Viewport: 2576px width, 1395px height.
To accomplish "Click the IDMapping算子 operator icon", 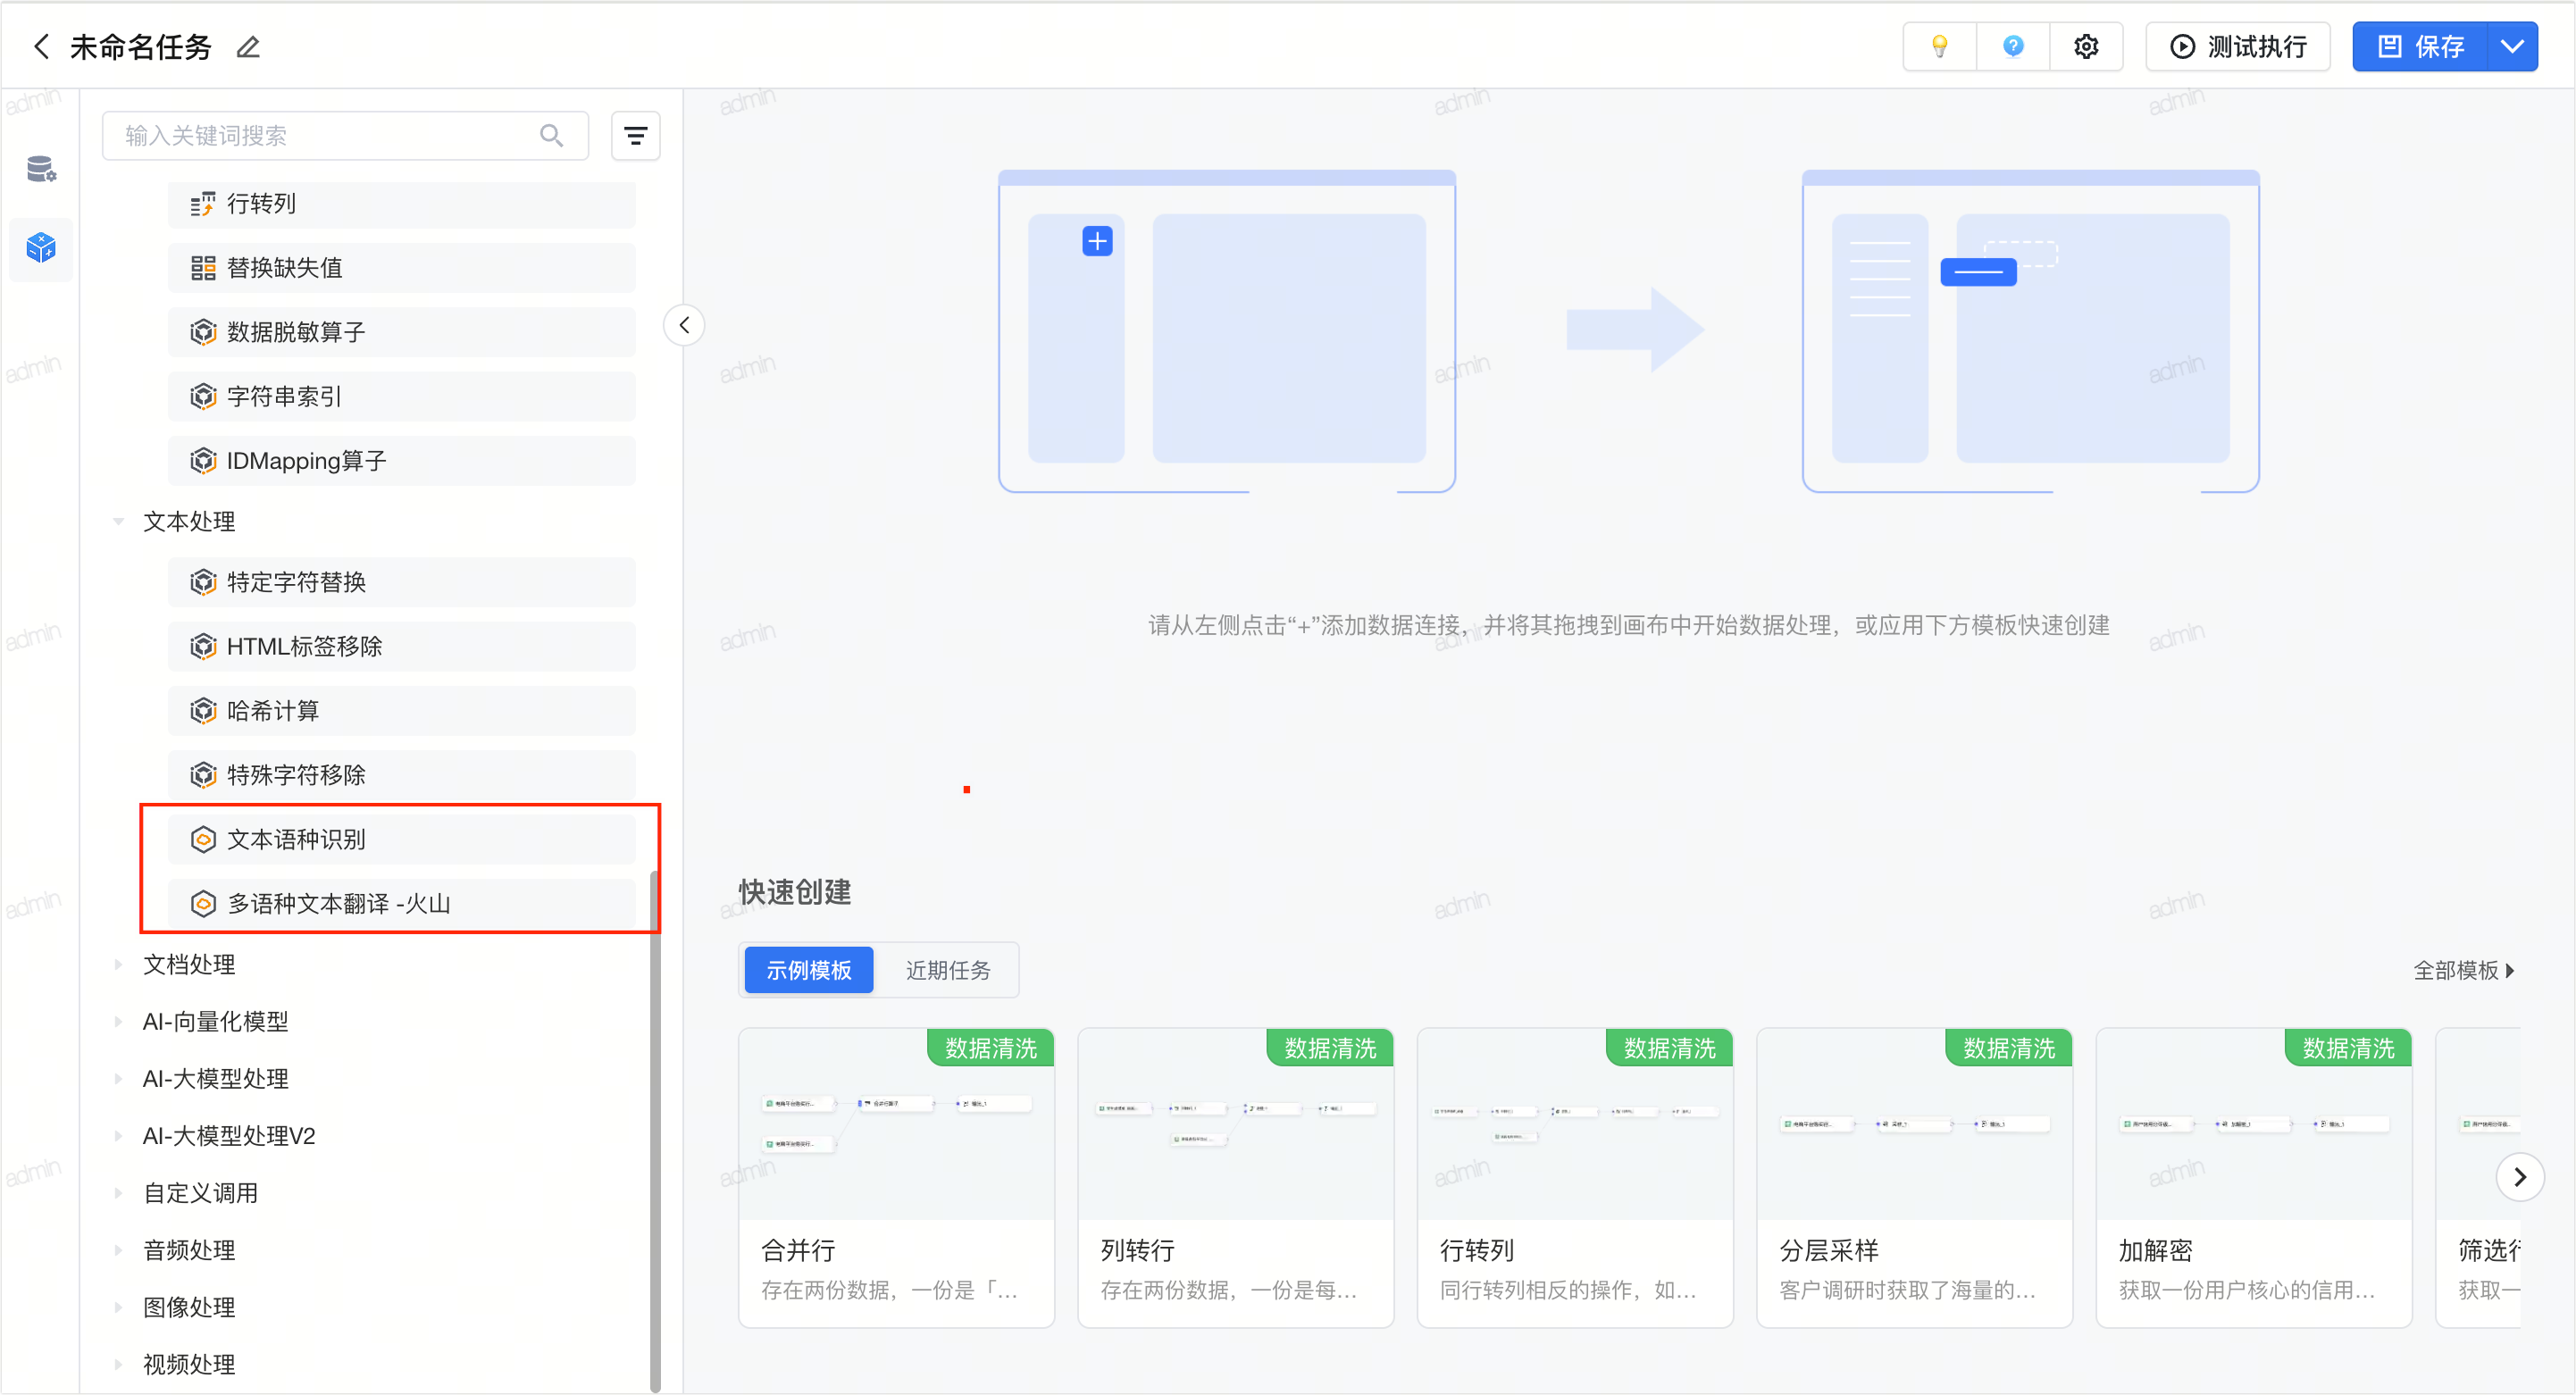I will [x=203, y=461].
